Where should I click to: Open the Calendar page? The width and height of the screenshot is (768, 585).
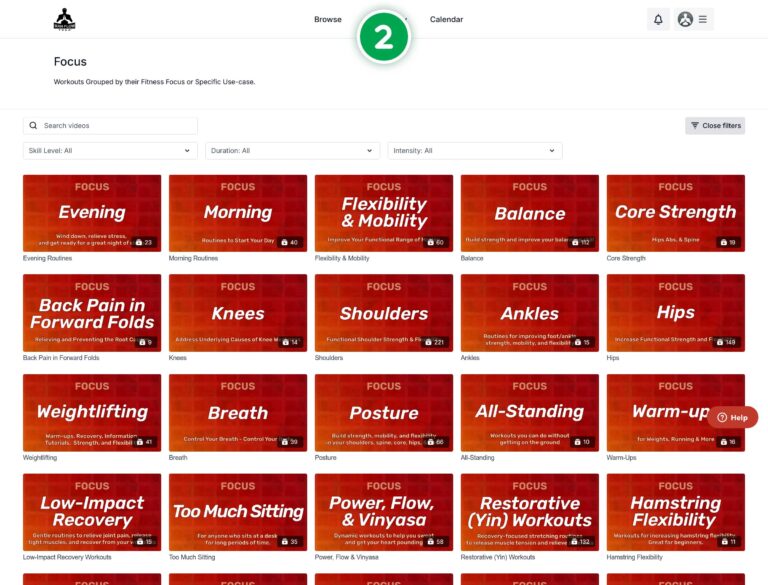[x=446, y=20]
